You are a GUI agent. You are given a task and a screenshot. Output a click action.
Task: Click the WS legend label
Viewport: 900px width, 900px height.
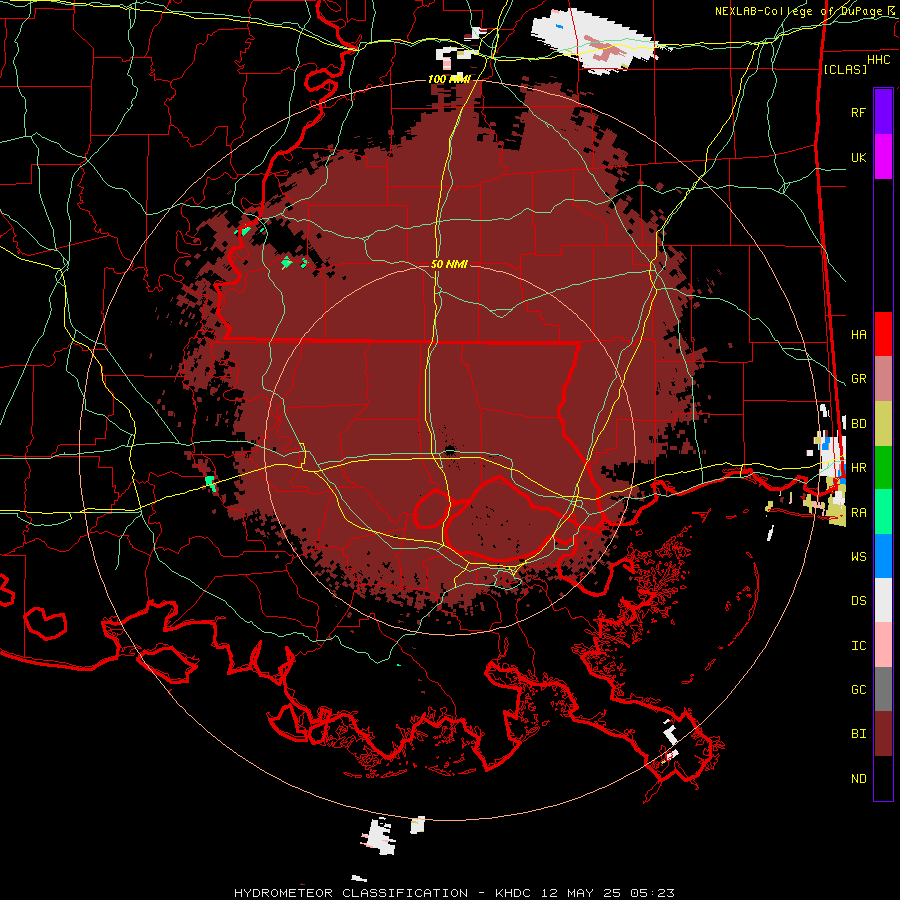858,556
